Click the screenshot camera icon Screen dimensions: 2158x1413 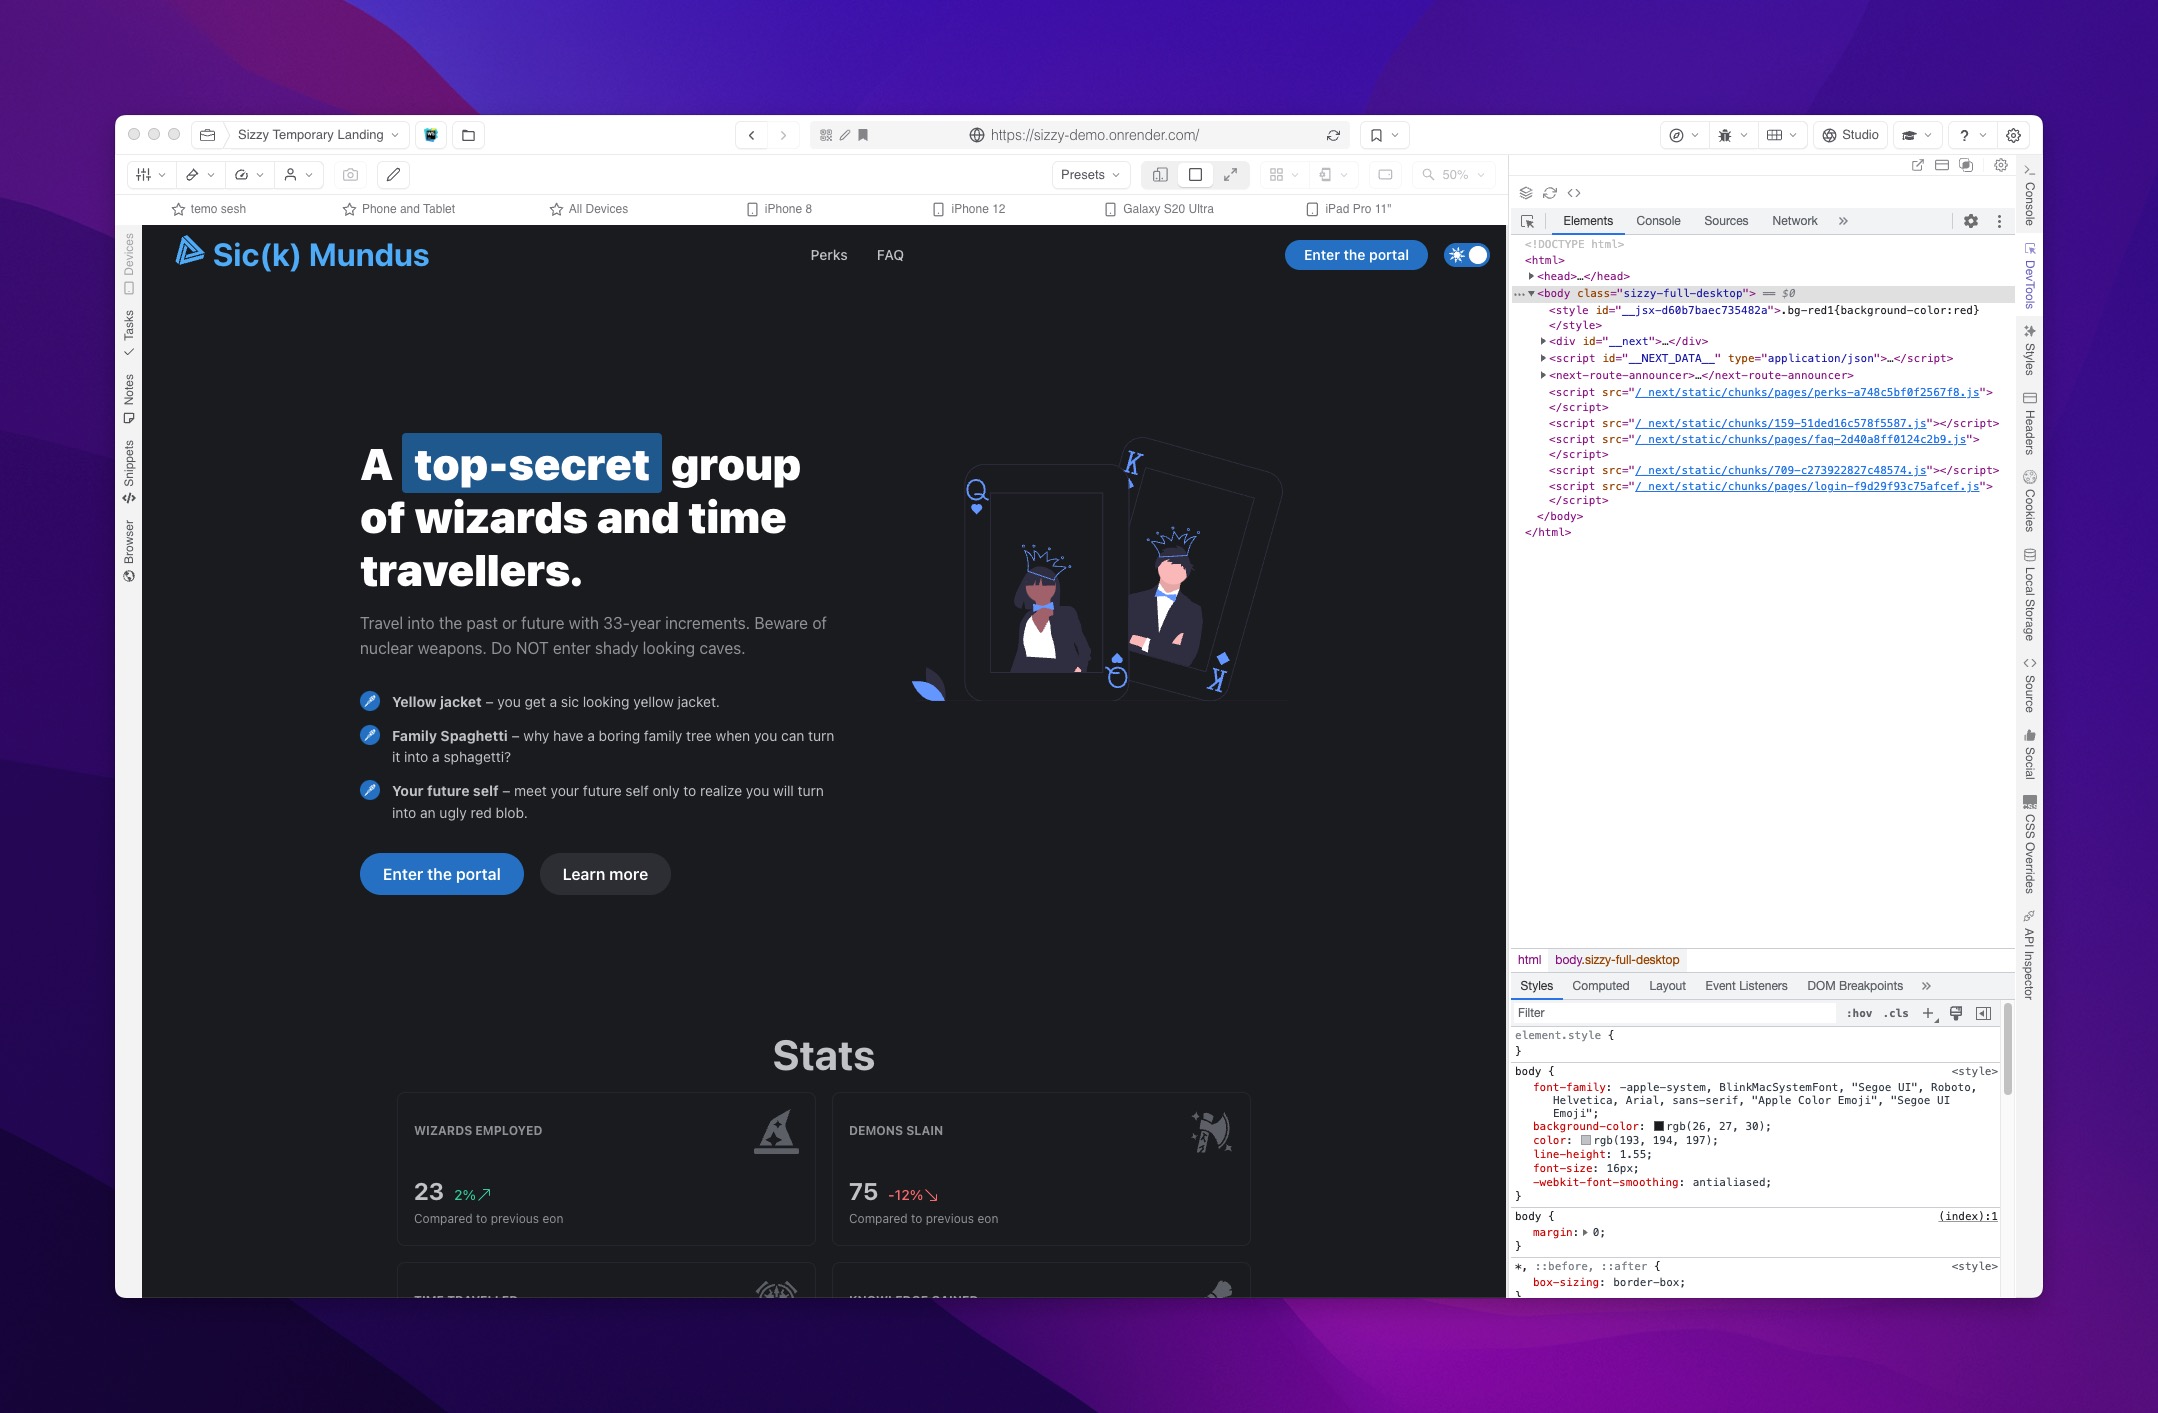point(350,175)
